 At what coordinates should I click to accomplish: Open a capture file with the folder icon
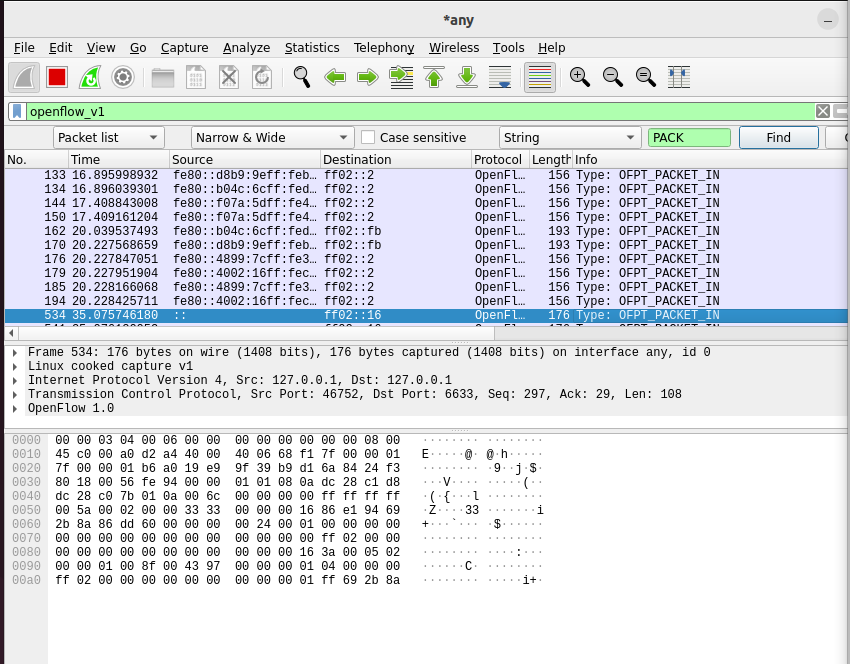click(163, 78)
